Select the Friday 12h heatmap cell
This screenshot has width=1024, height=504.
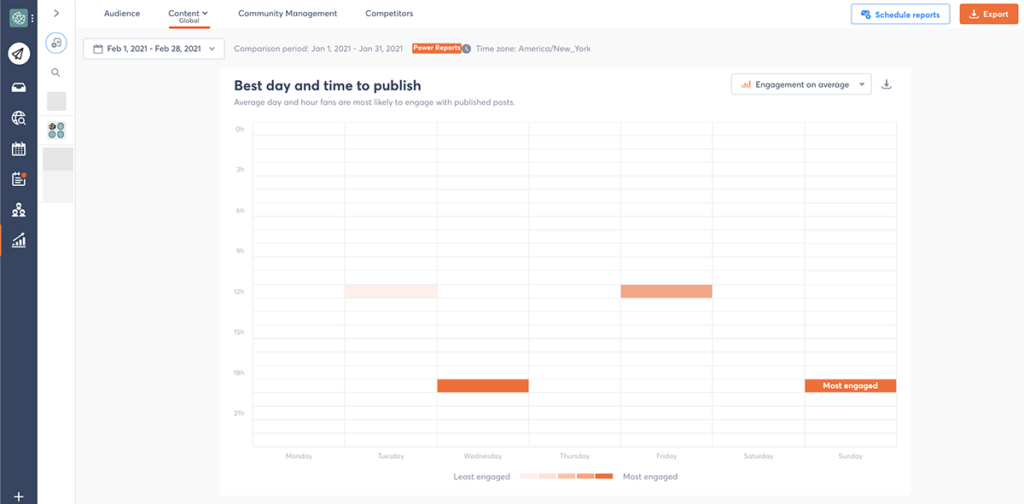666,291
